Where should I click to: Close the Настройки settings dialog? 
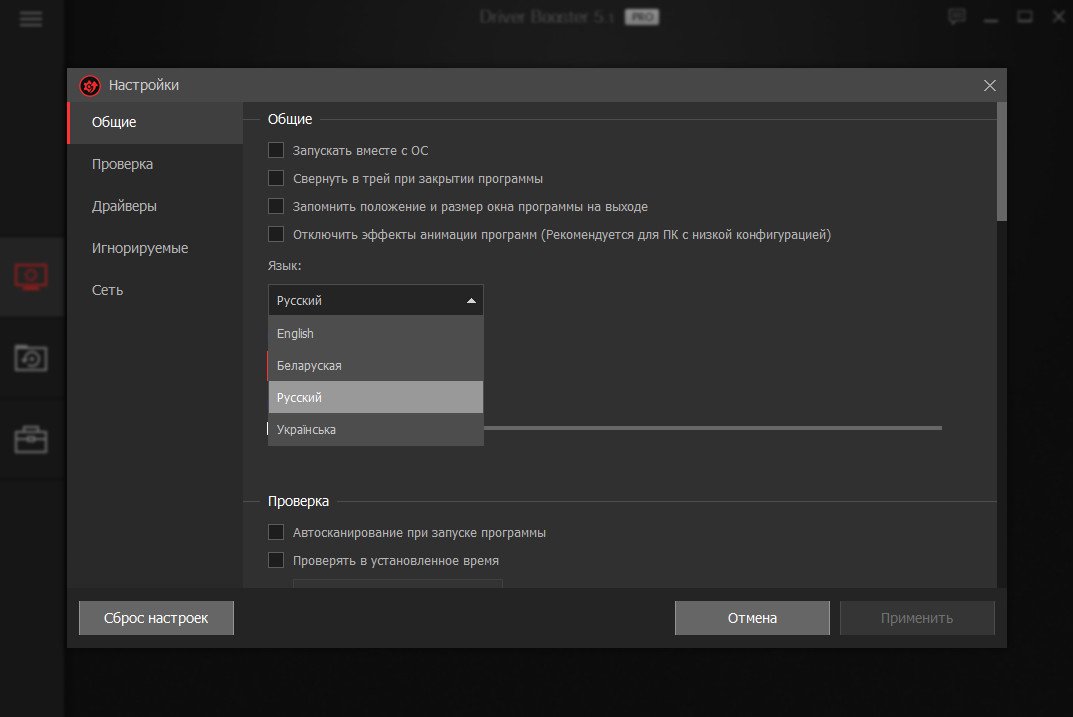(x=989, y=86)
